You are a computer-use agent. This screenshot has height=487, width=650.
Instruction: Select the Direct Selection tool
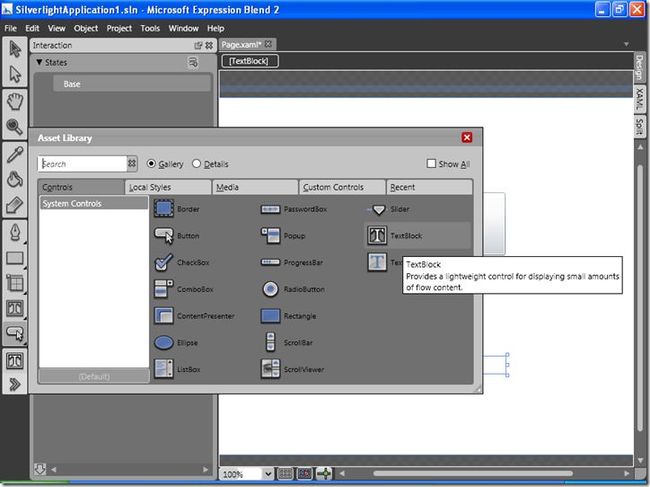pyautogui.click(x=15, y=75)
